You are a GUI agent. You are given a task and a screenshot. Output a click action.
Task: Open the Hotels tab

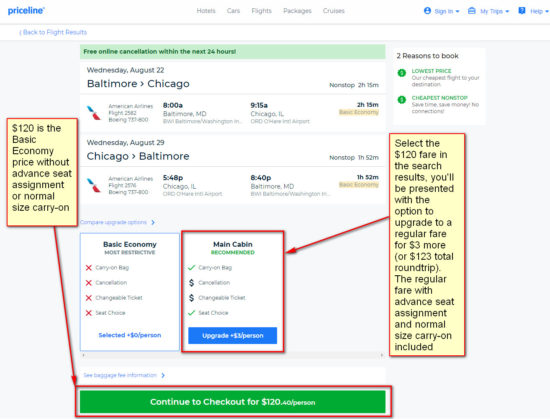tap(206, 11)
